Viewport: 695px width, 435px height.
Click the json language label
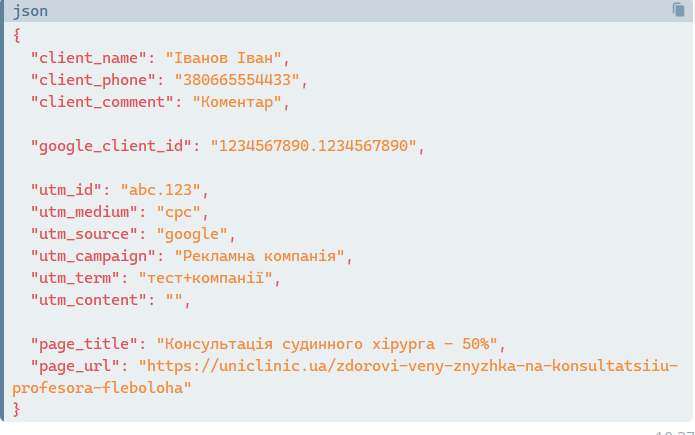click(x=30, y=11)
